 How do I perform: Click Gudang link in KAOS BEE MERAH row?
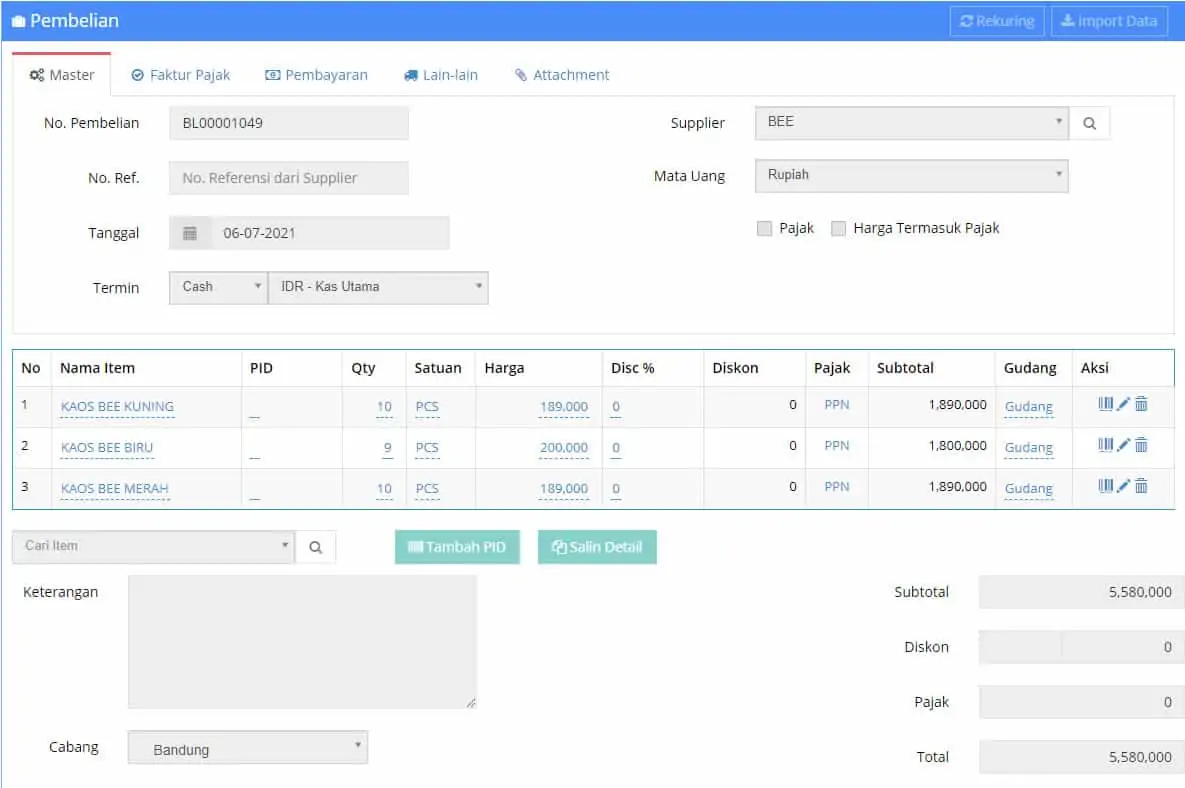(x=1029, y=488)
